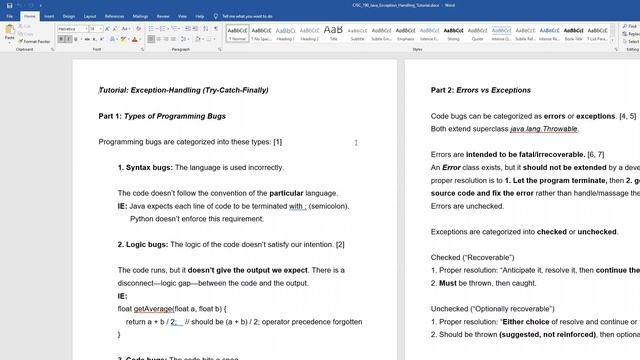This screenshot has width=640, height=360.
Task: Decrease font size with Shrink Font
Action: tap(115, 29)
